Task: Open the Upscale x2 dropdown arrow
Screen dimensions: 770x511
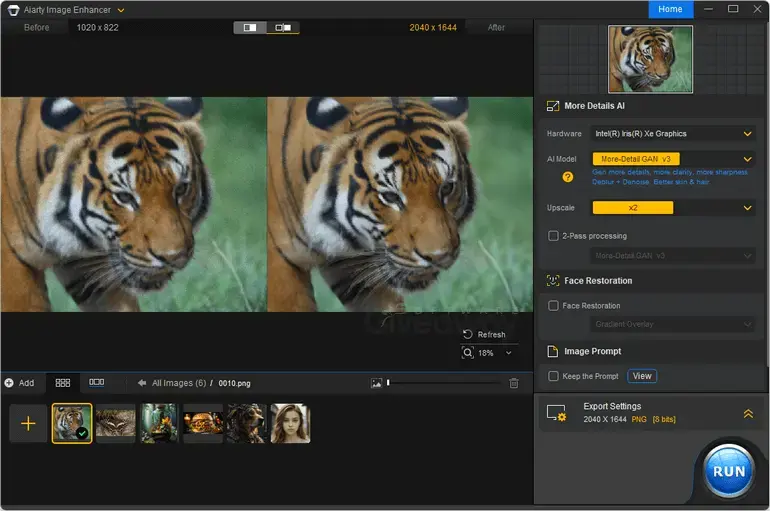Action: (747, 208)
